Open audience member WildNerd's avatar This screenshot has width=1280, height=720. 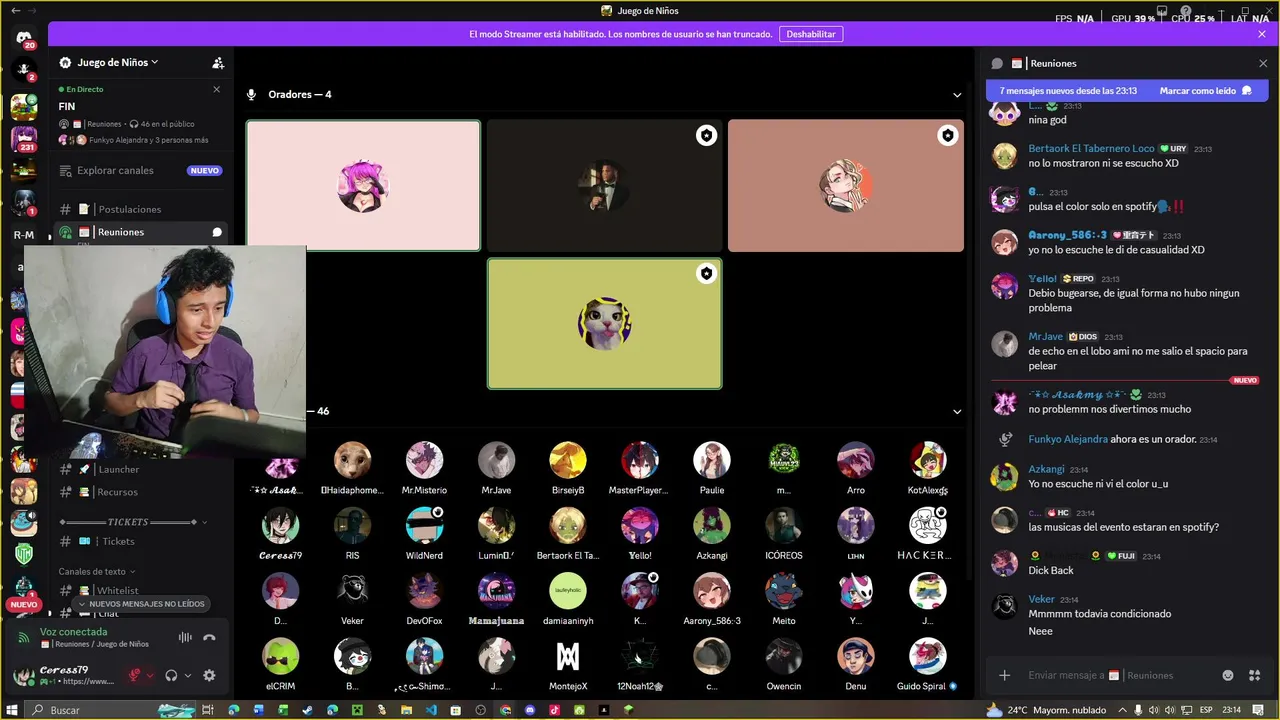point(424,525)
